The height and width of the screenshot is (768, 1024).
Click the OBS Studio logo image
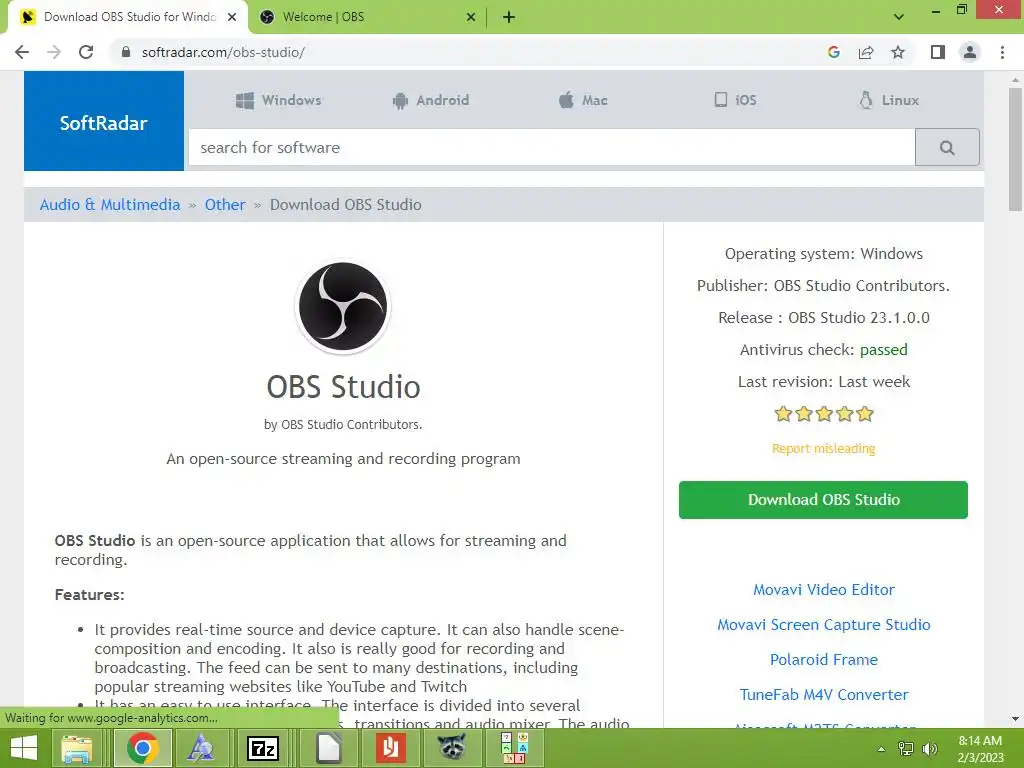(343, 306)
